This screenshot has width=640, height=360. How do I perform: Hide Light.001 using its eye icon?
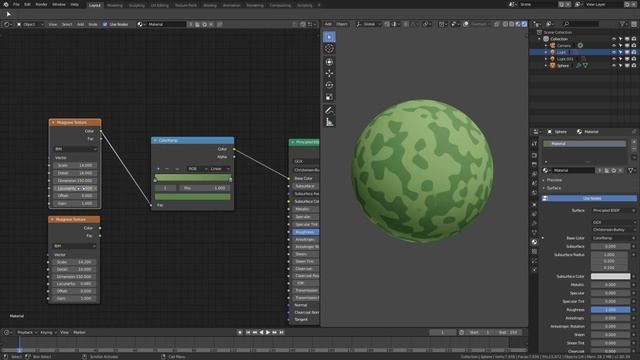[x=613, y=59]
